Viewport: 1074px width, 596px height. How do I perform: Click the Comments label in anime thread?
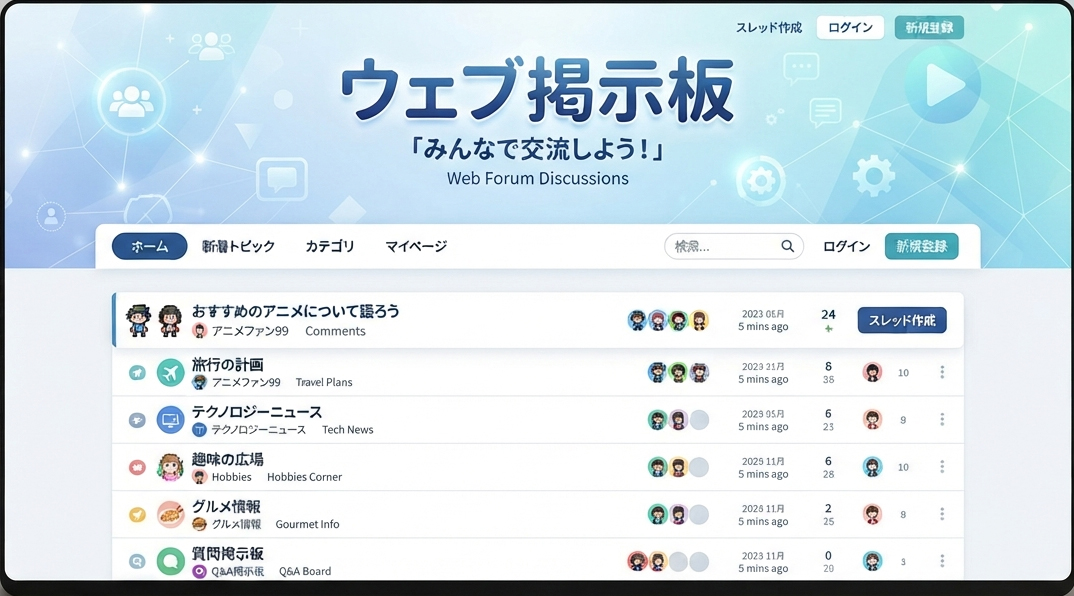(x=335, y=331)
